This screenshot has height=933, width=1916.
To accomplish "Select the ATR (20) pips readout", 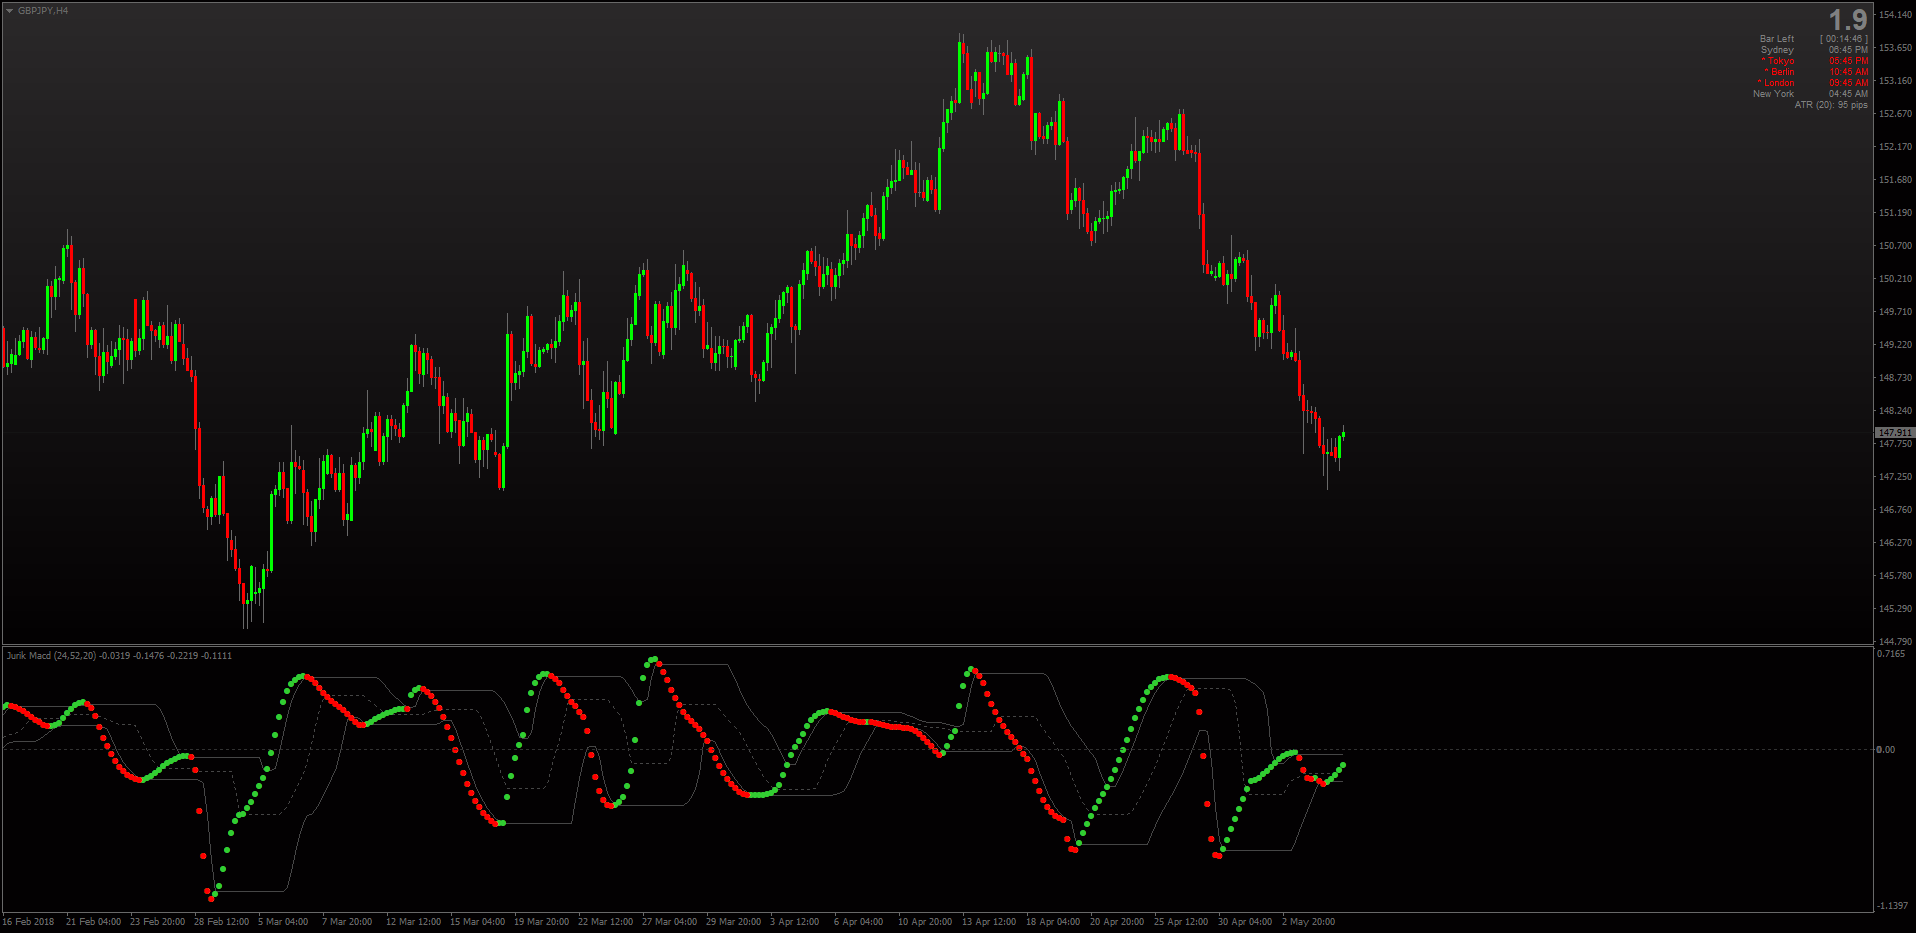I will (x=1831, y=105).
